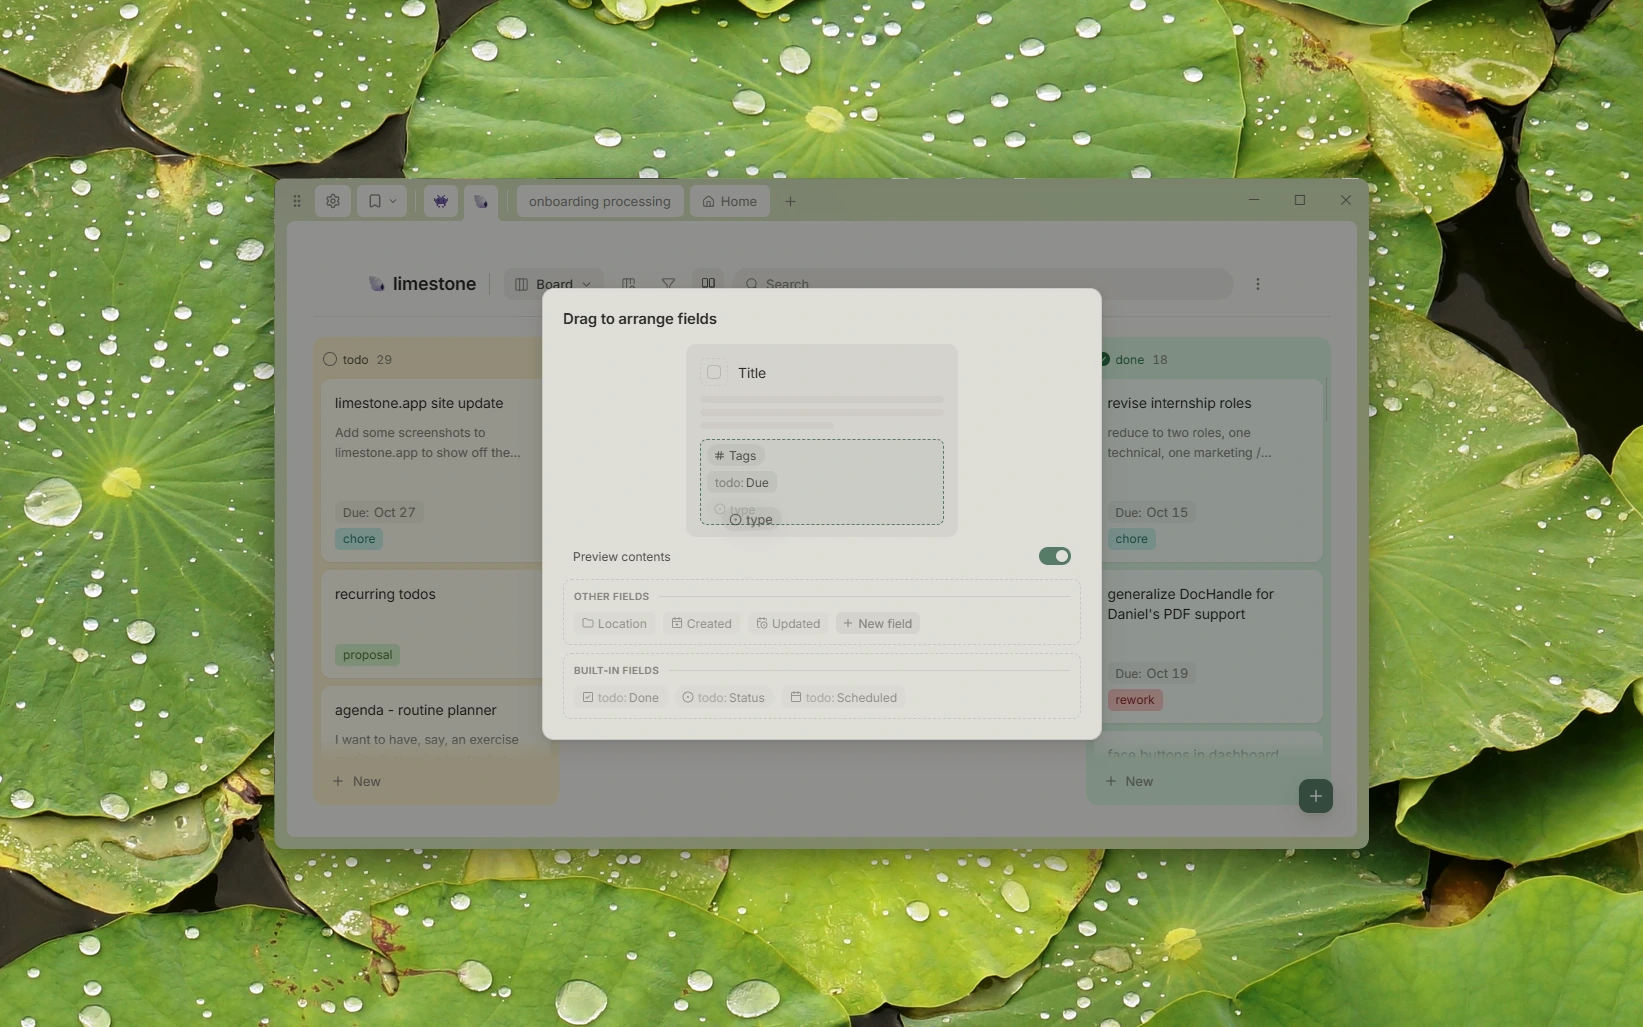
Task: Add the todo: Scheduled built-in field
Action: (x=844, y=697)
